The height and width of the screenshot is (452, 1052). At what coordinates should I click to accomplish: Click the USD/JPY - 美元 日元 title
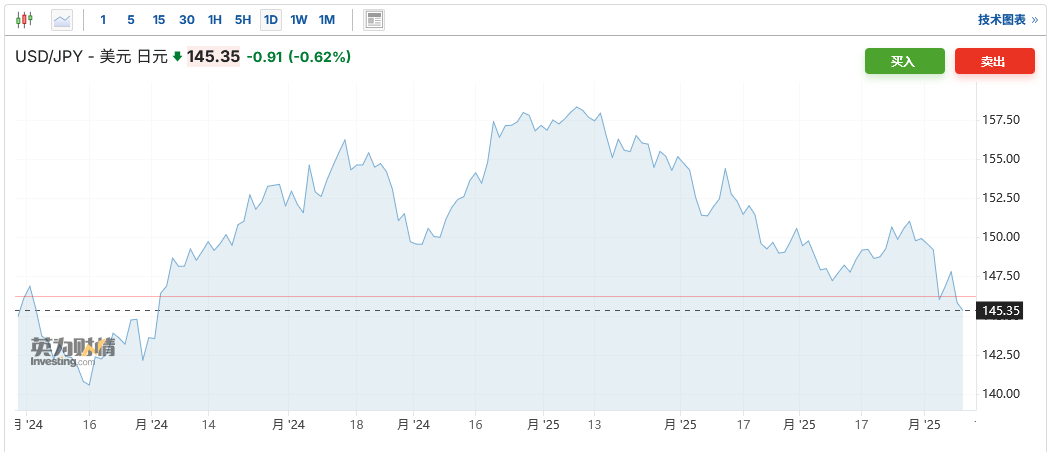click(x=91, y=57)
